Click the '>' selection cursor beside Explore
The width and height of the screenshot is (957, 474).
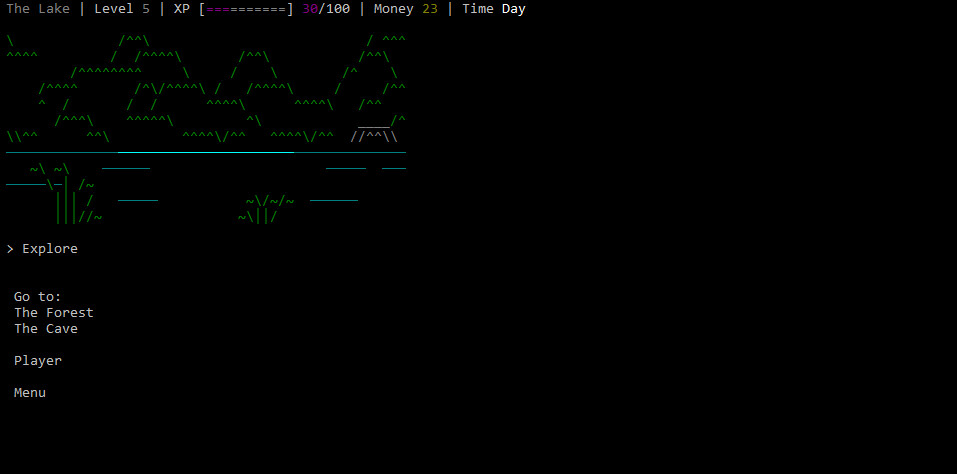click(10, 249)
